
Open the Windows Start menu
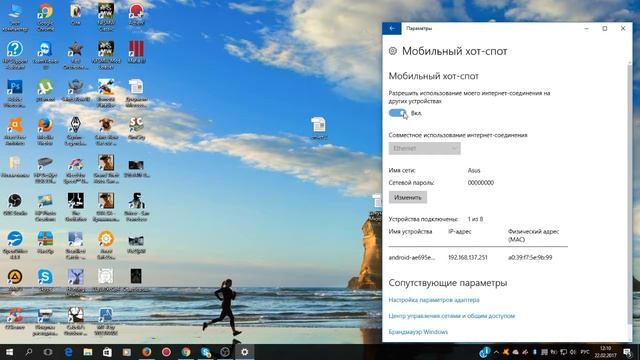pos(9,352)
